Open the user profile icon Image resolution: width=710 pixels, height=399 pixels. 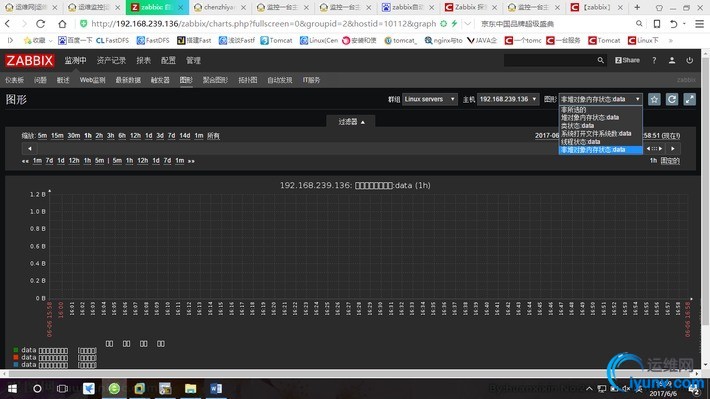[672, 60]
